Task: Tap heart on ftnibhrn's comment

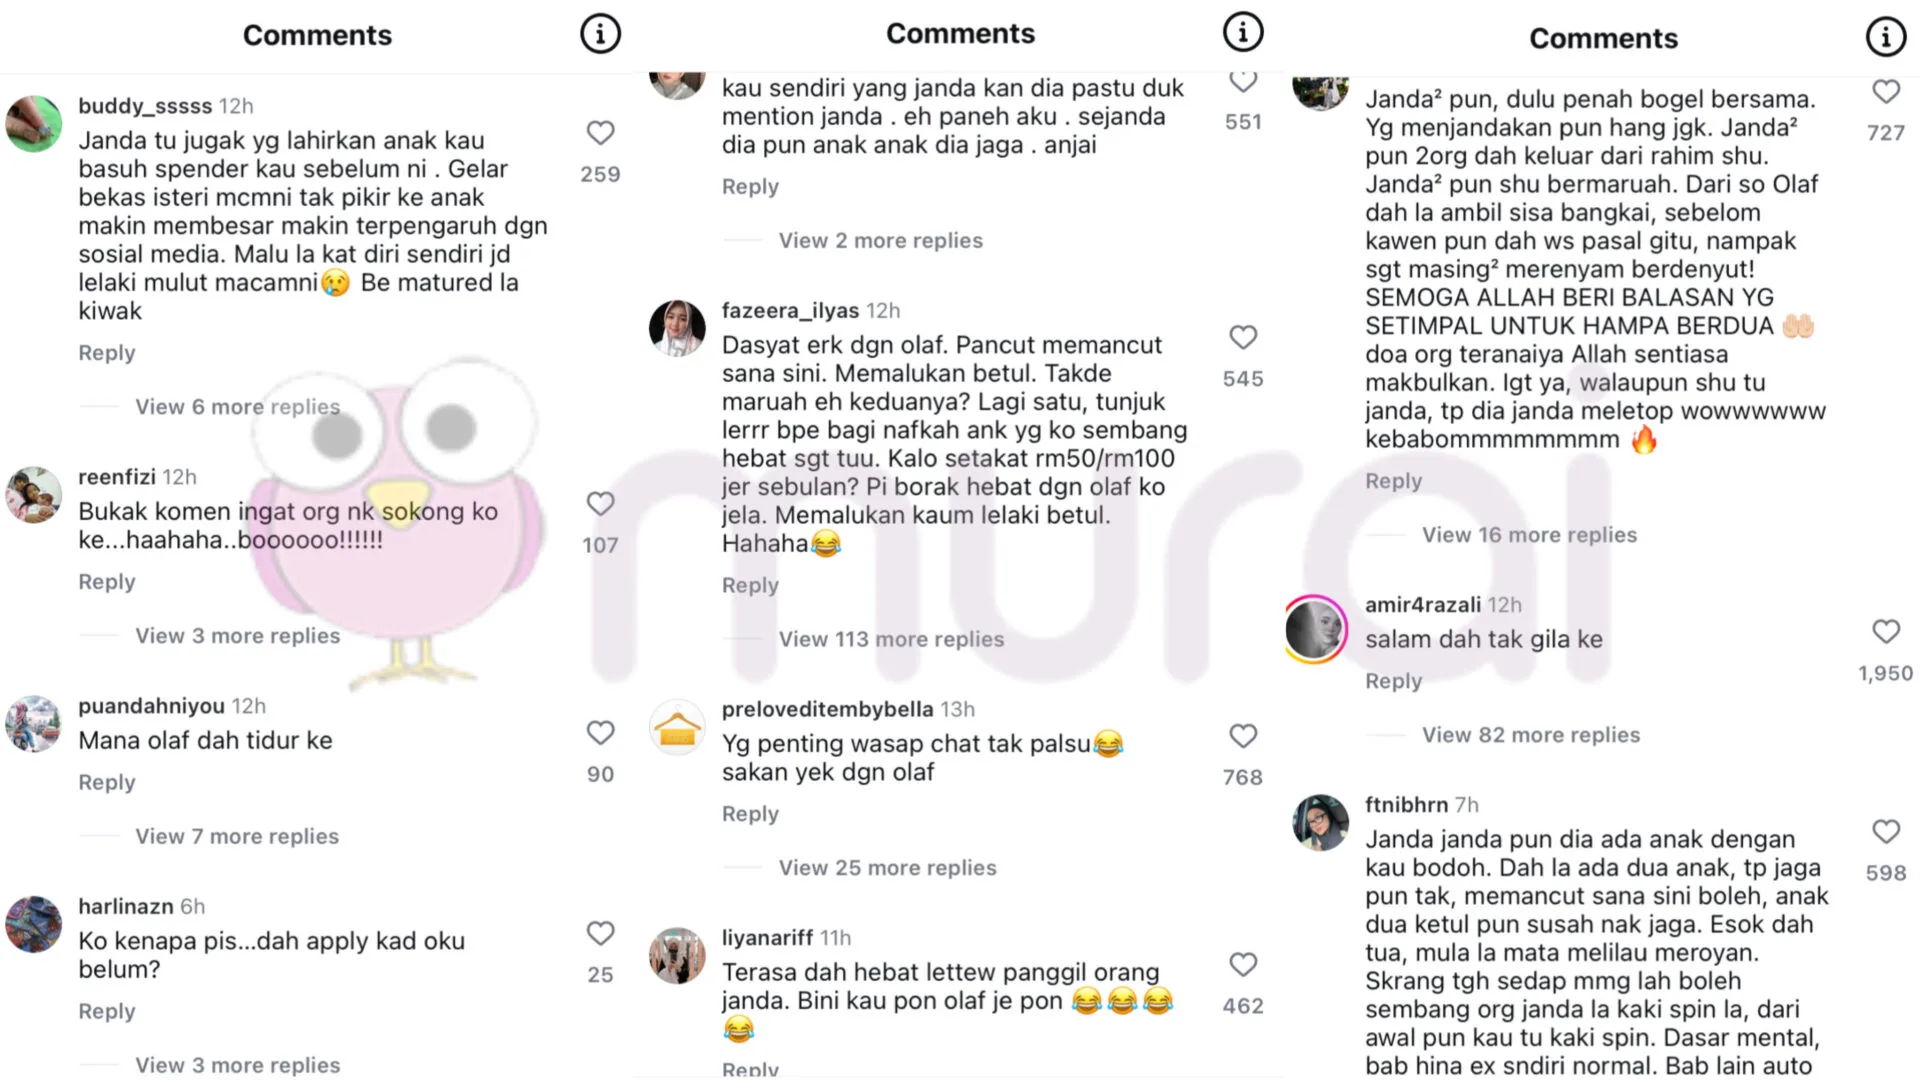Action: click(x=1886, y=831)
